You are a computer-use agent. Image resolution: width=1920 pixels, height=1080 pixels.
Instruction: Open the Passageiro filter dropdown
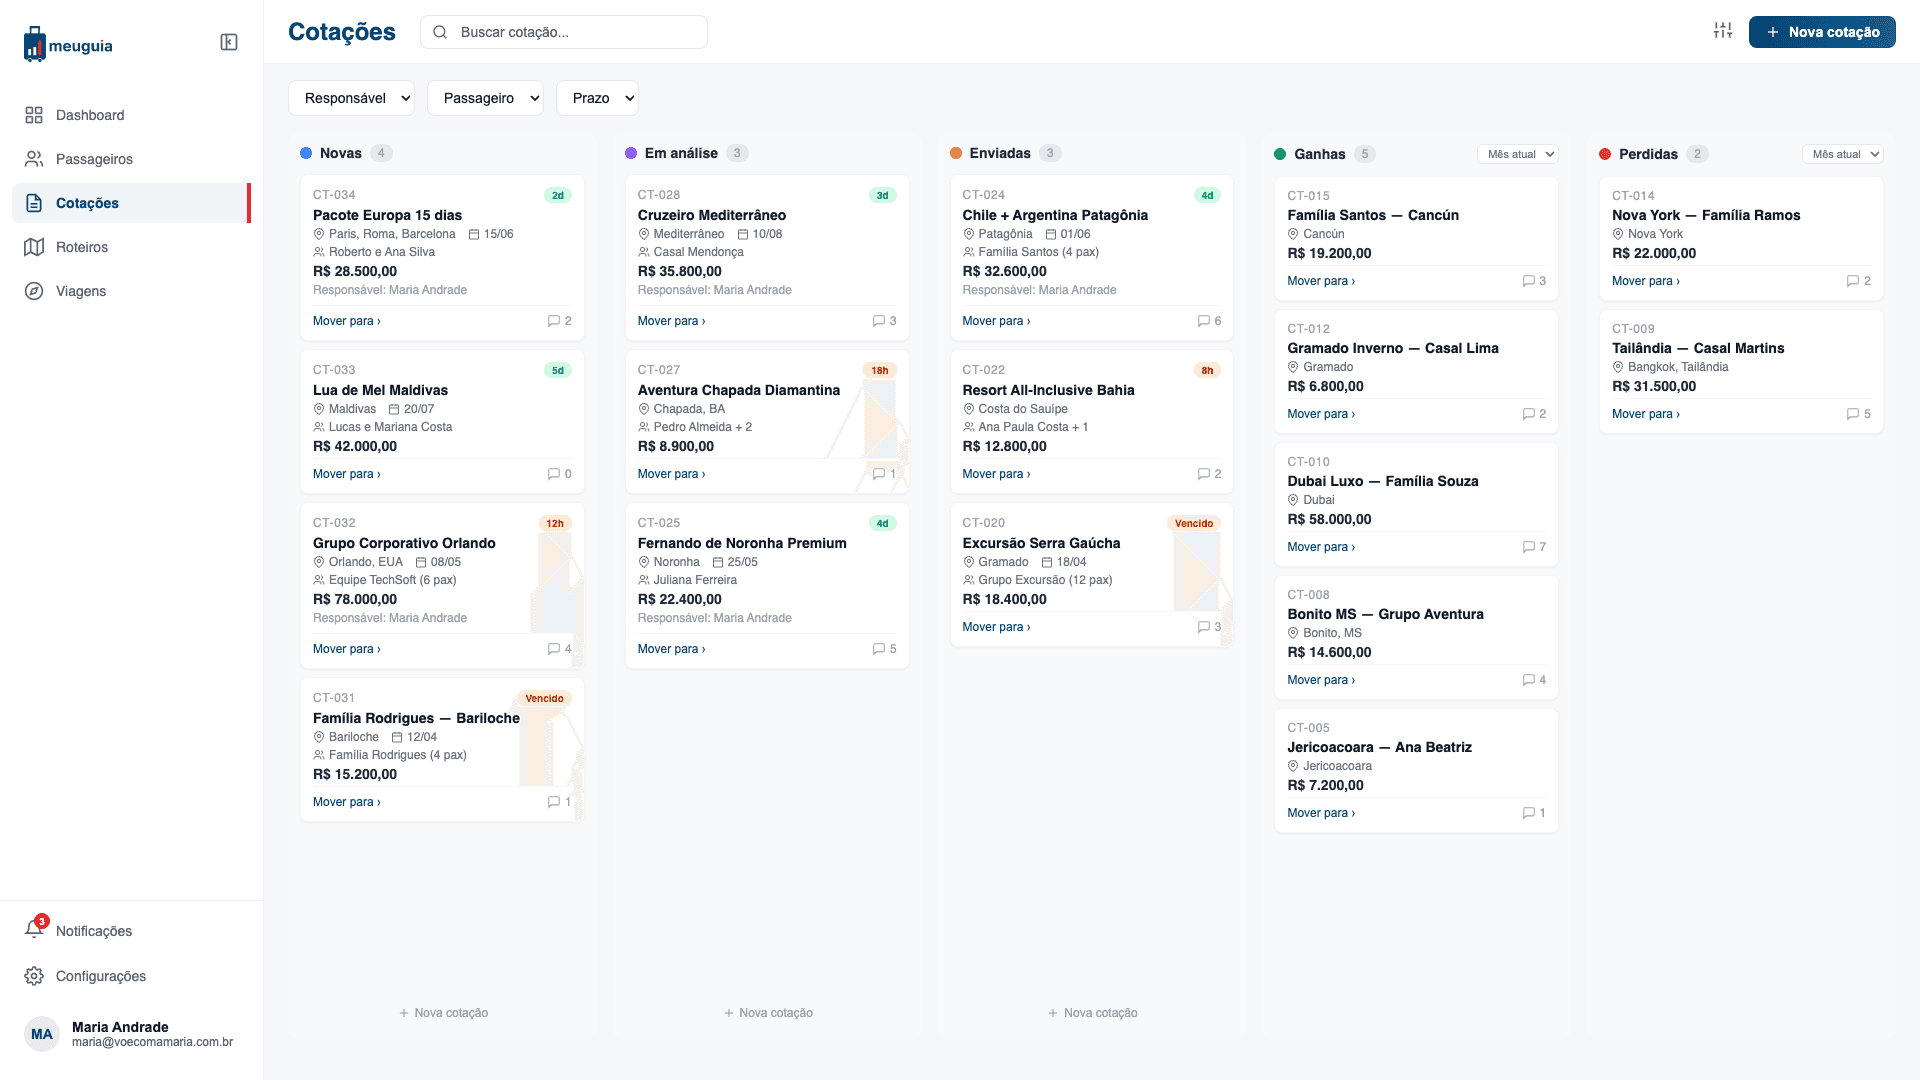(485, 98)
